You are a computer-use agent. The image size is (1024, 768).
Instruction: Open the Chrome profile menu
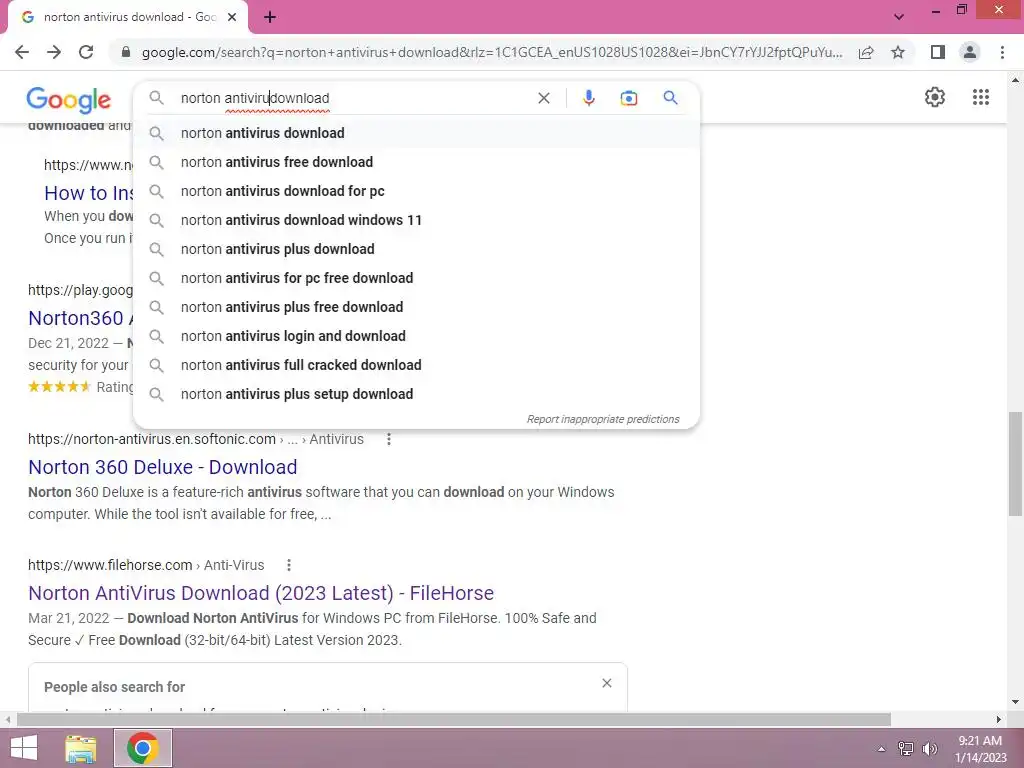click(970, 52)
